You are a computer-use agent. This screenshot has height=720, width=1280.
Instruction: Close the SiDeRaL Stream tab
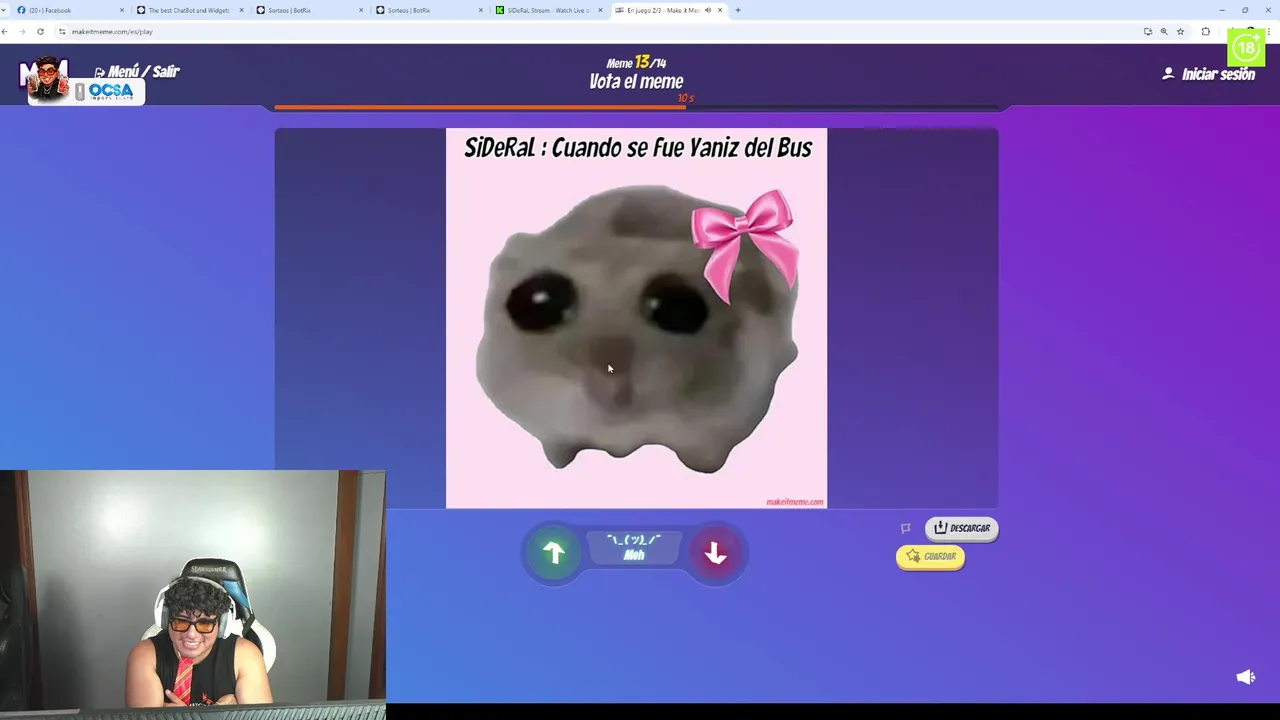(601, 10)
